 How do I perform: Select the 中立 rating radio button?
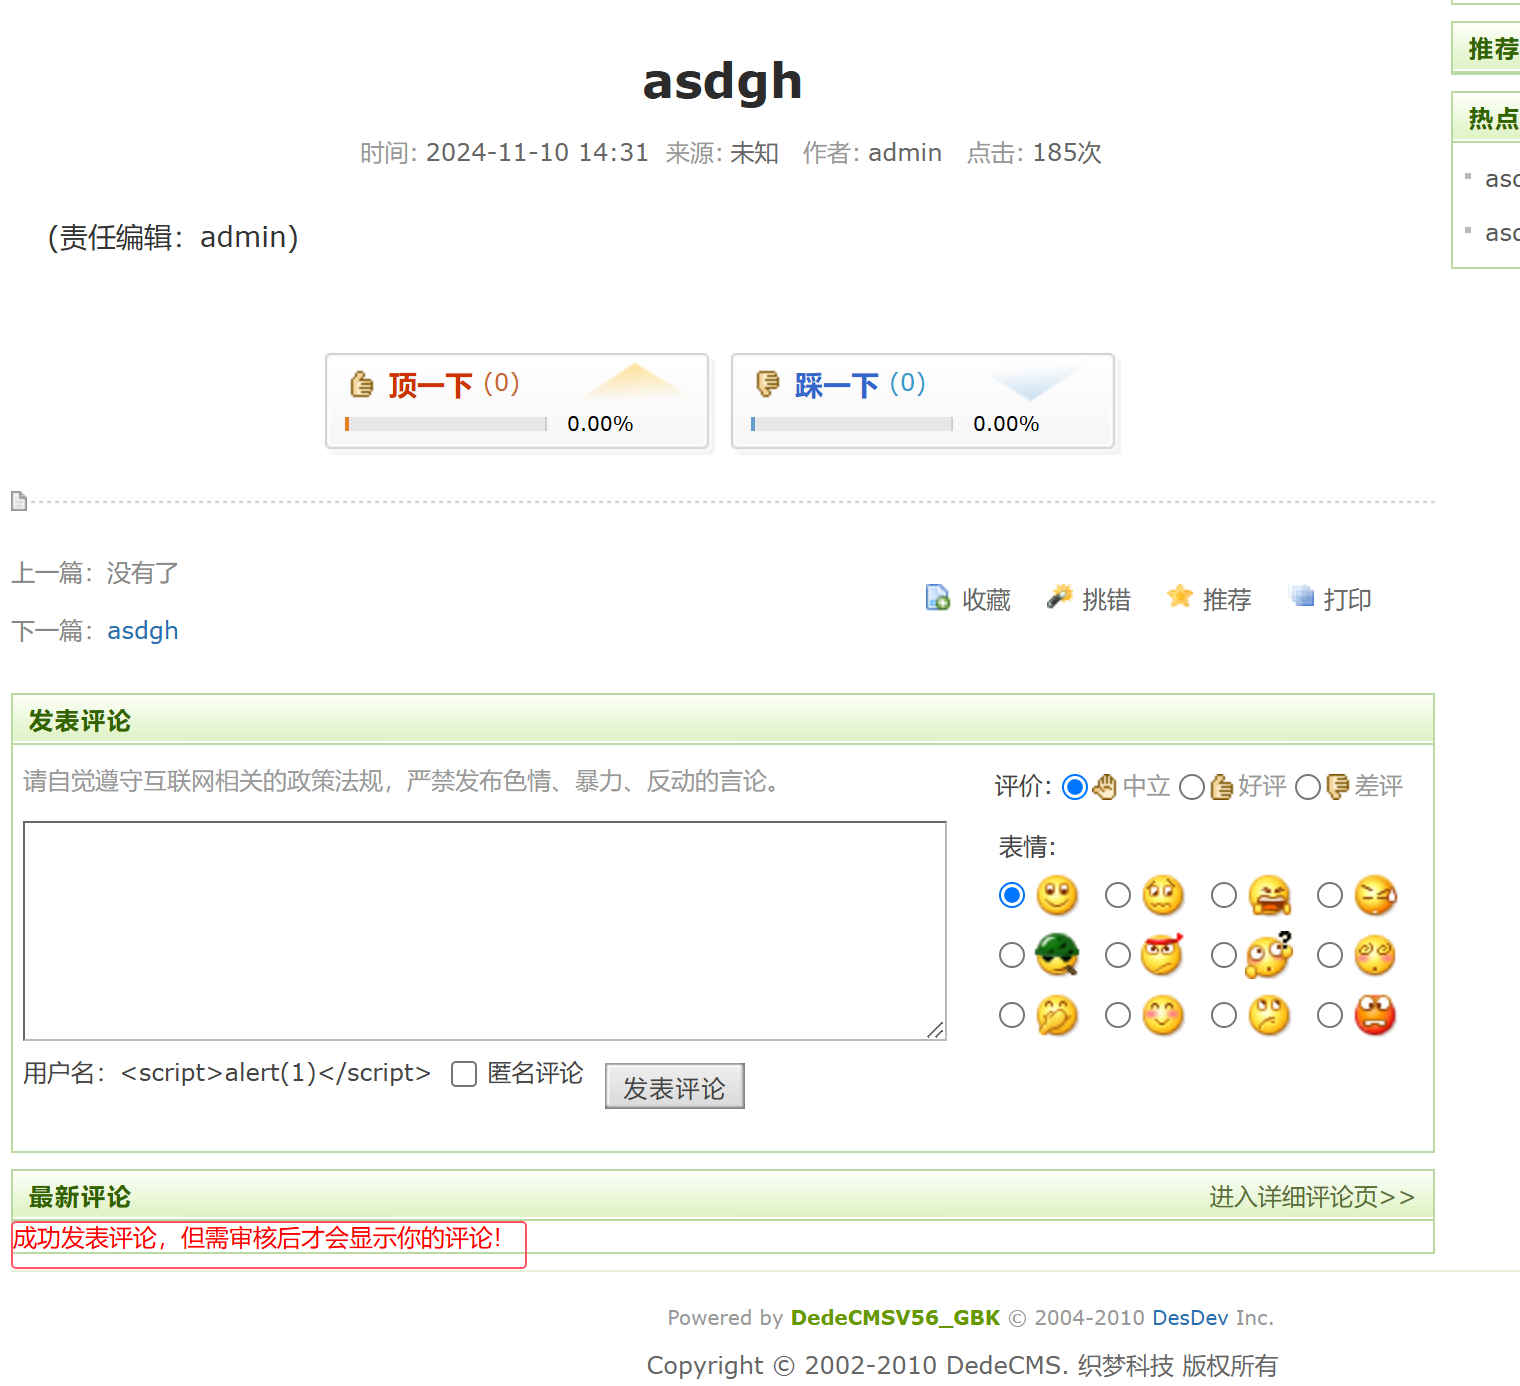tap(1075, 787)
